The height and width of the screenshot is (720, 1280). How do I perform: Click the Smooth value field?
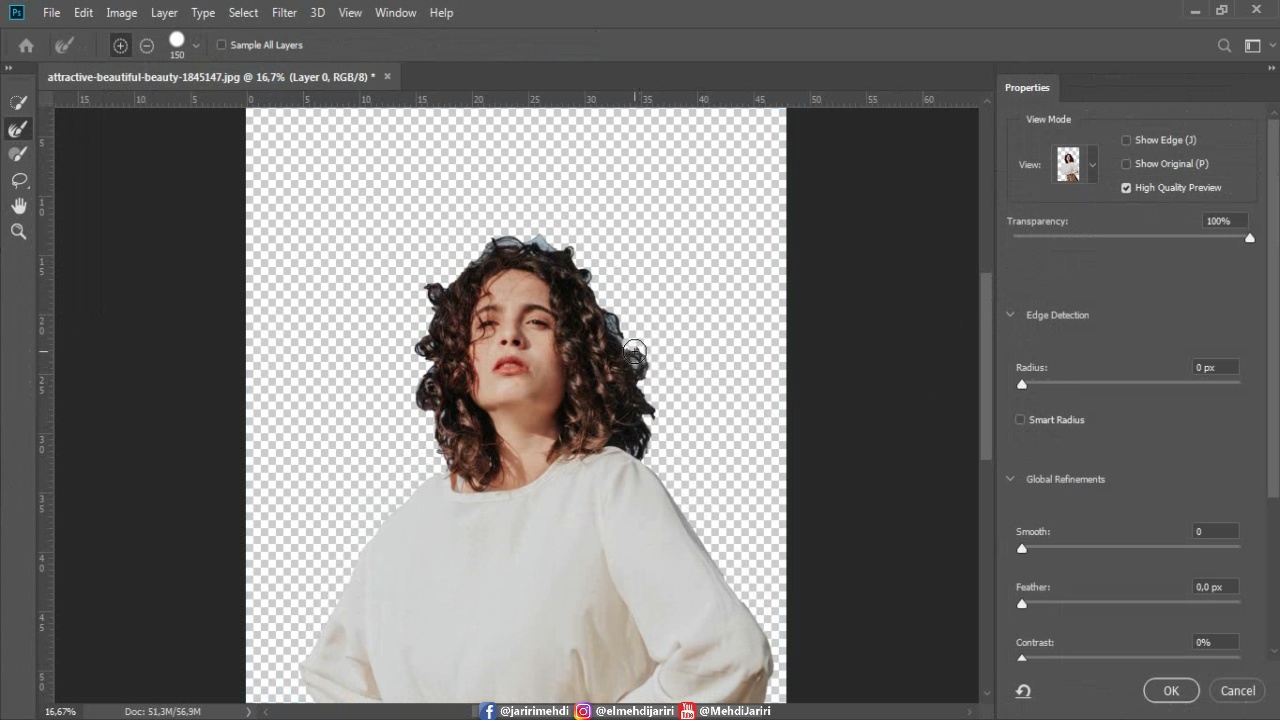point(1215,532)
